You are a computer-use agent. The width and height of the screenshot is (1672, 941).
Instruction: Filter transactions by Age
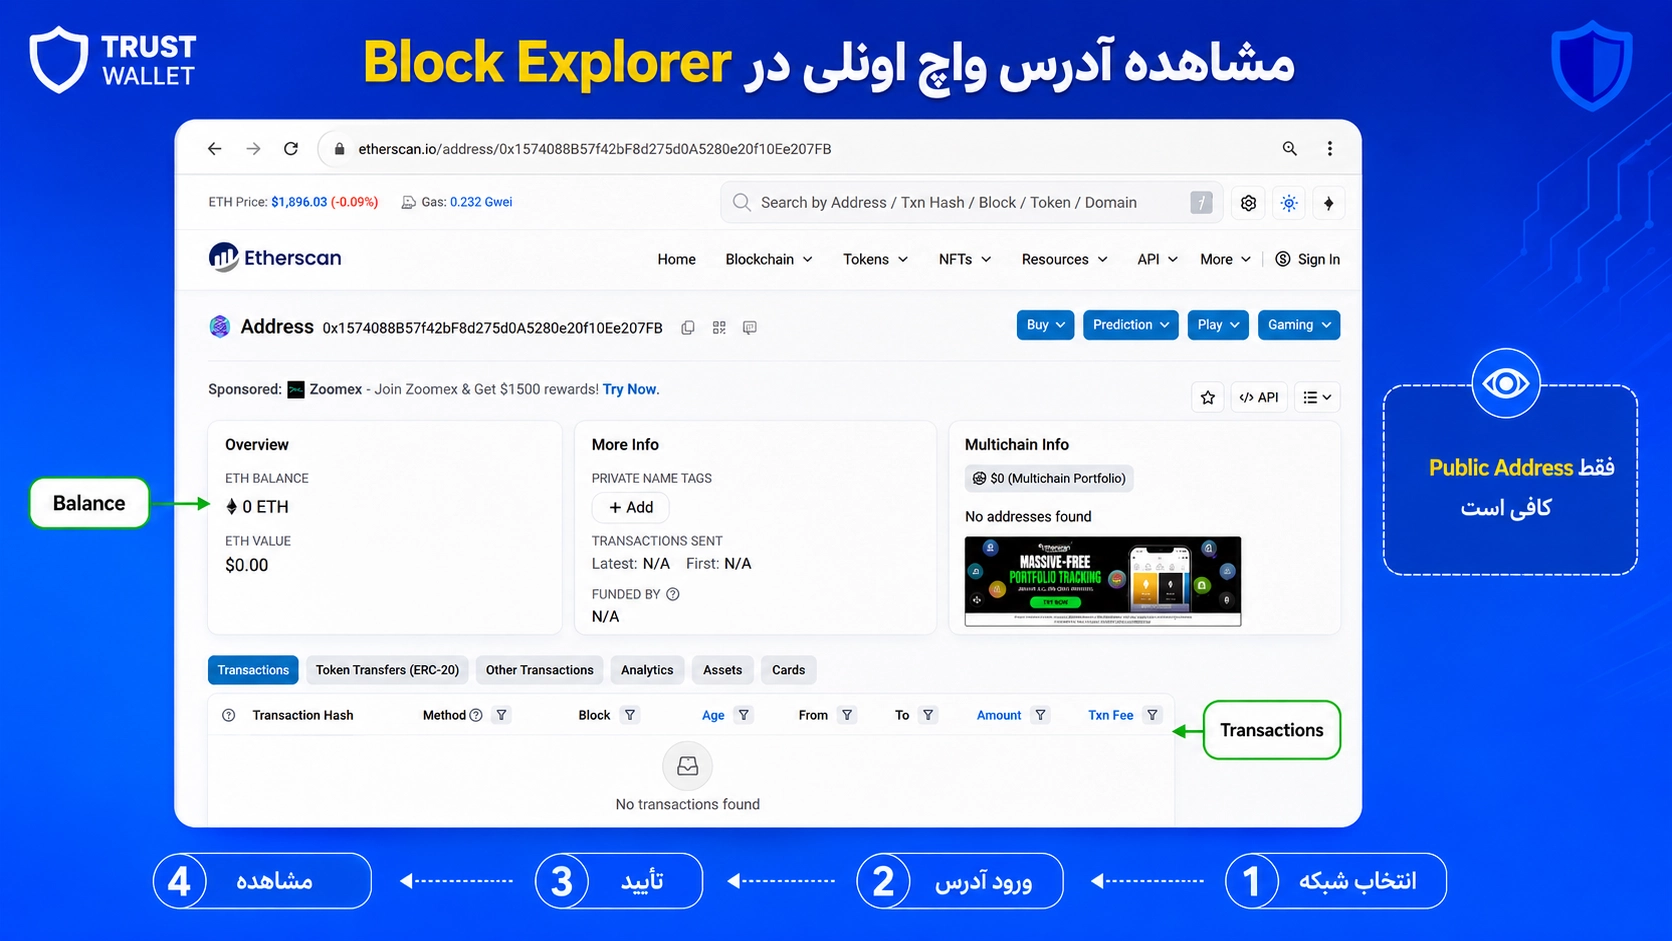tap(743, 715)
